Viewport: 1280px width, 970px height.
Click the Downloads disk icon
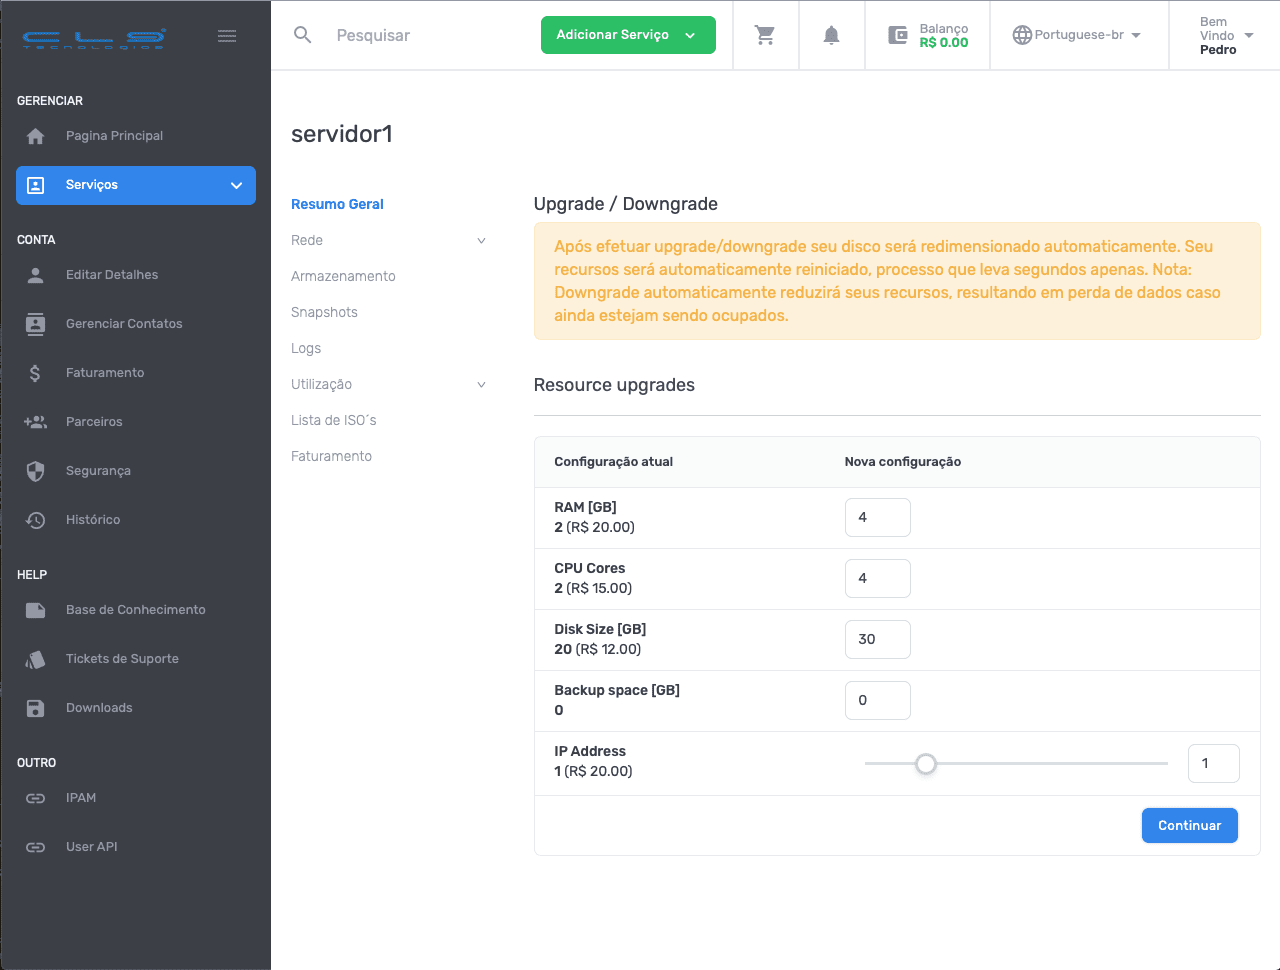click(x=36, y=708)
